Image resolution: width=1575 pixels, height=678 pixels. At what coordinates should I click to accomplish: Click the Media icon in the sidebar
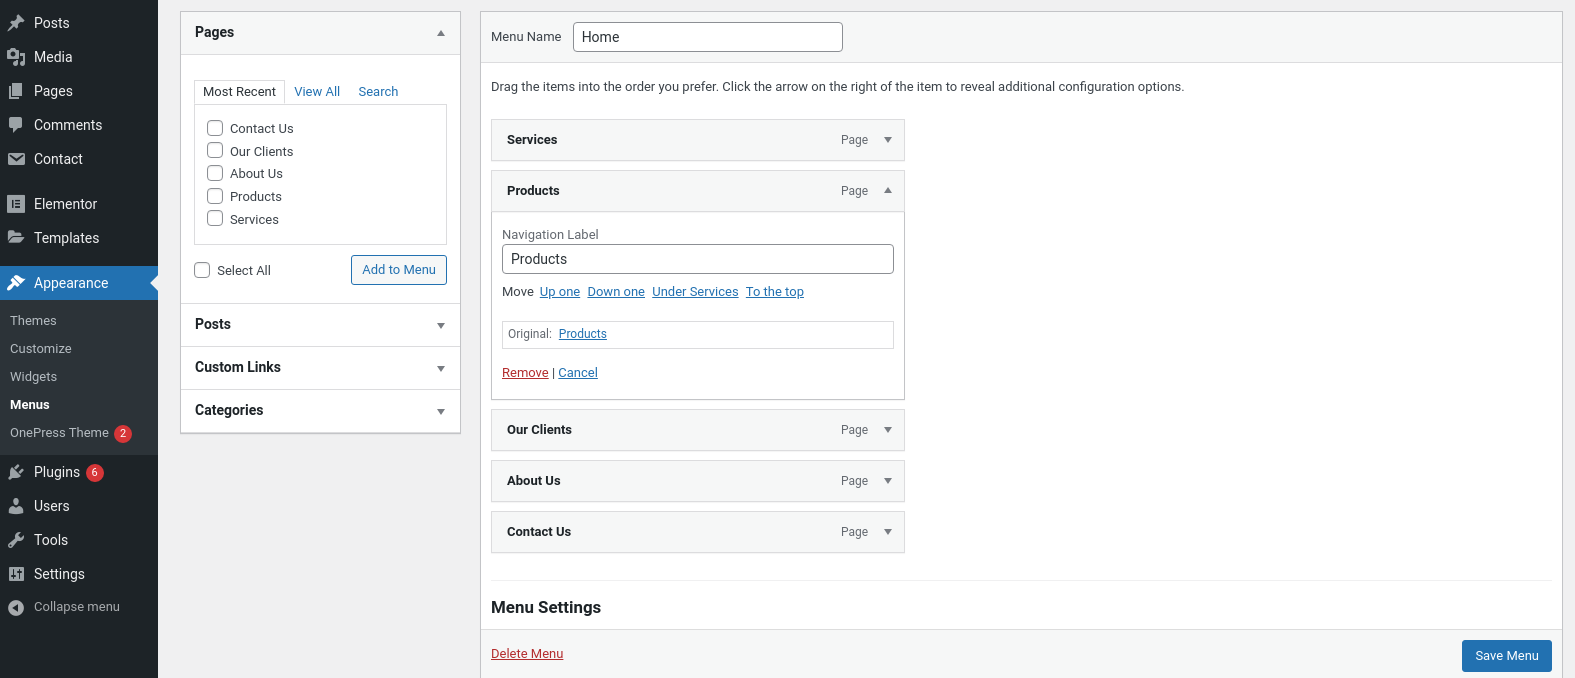pos(16,57)
